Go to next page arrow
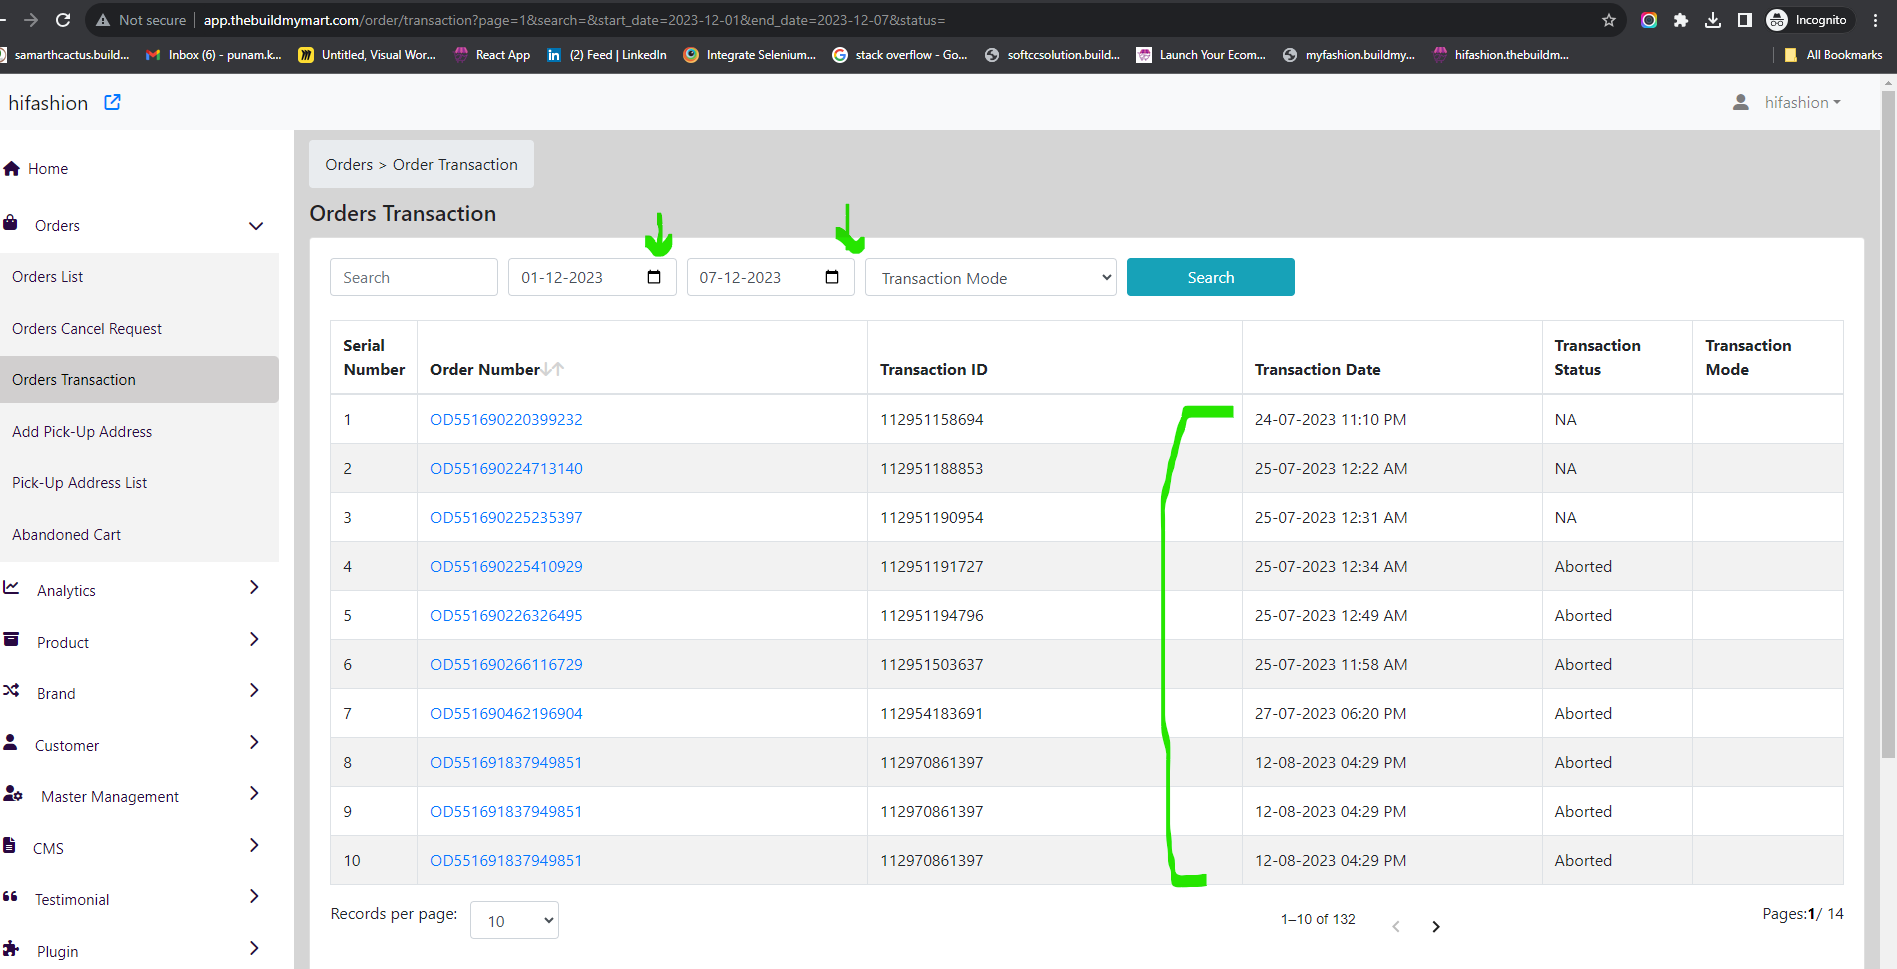This screenshot has width=1897, height=969. (x=1436, y=927)
